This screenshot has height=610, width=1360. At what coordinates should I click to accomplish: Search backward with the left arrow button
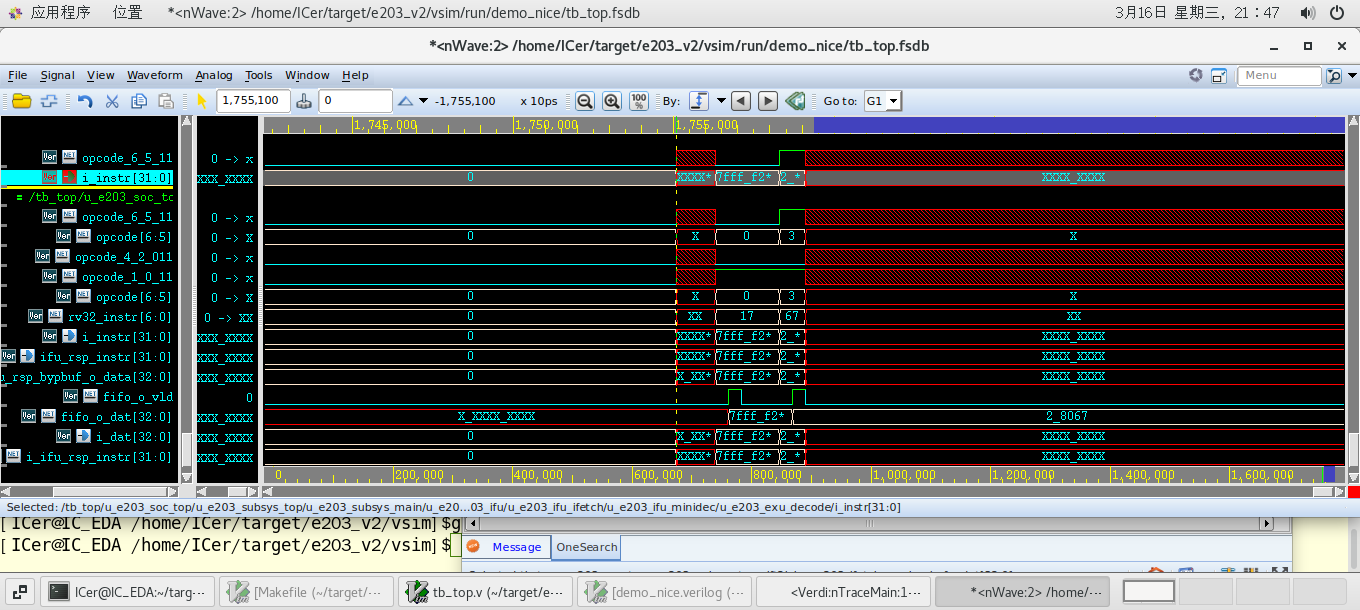coord(740,101)
